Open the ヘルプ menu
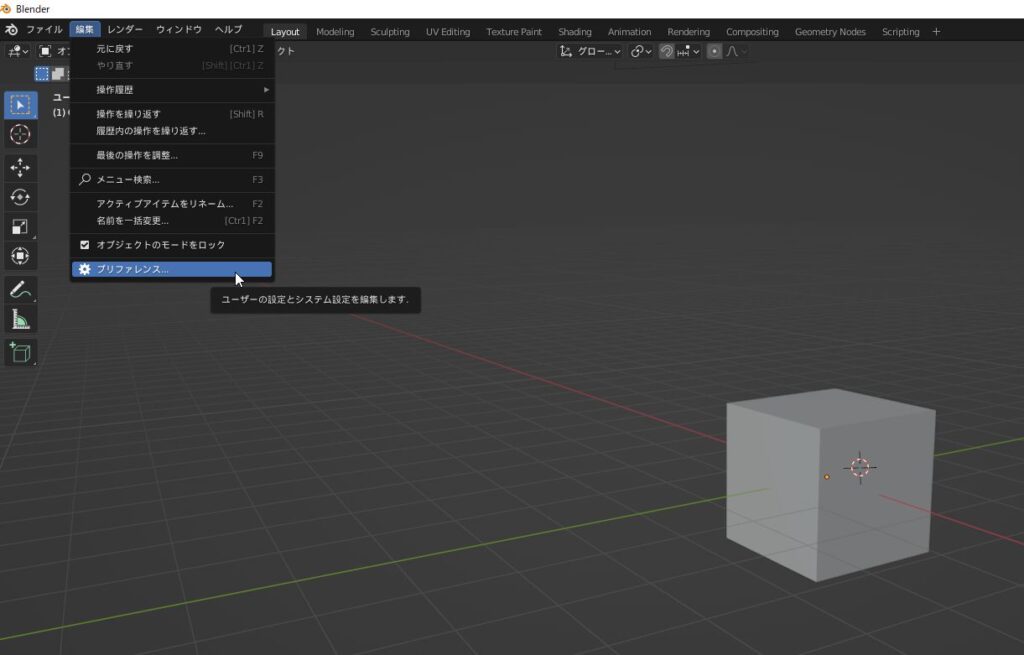Screen dimensions: 1024x655 click(x=229, y=29)
